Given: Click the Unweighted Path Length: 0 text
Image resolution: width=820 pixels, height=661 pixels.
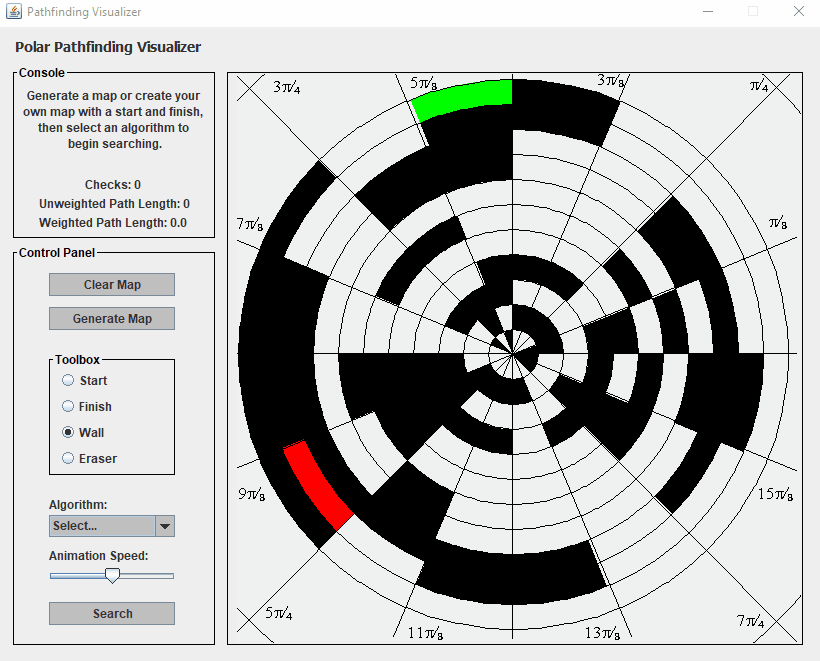Looking at the screenshot, I should tap(114, 203).
